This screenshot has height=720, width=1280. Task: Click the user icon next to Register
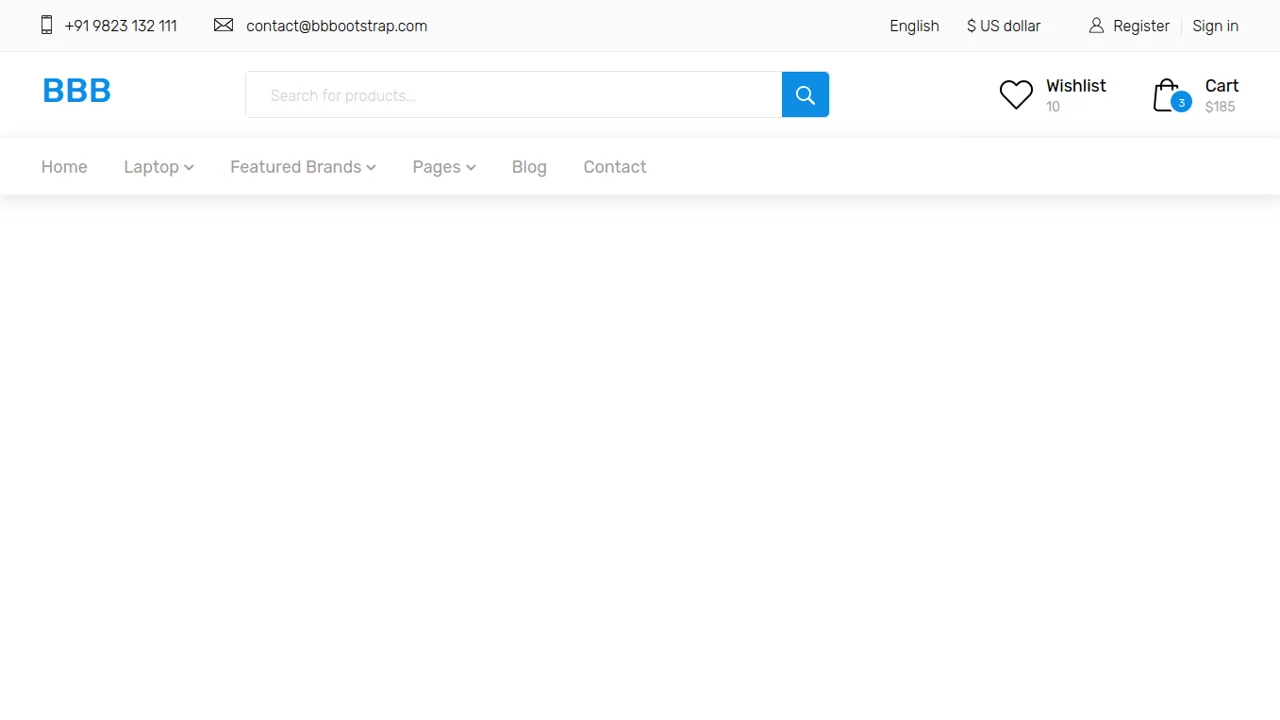[1096, 26]
